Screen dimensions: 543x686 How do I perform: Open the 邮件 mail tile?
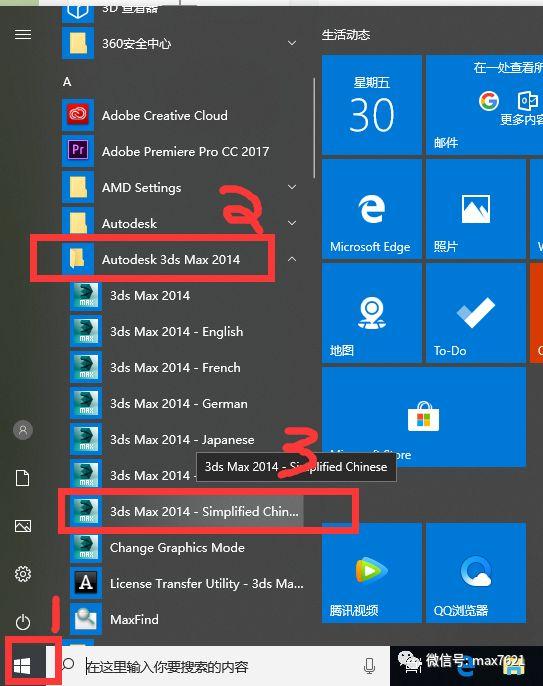[484, 105]
